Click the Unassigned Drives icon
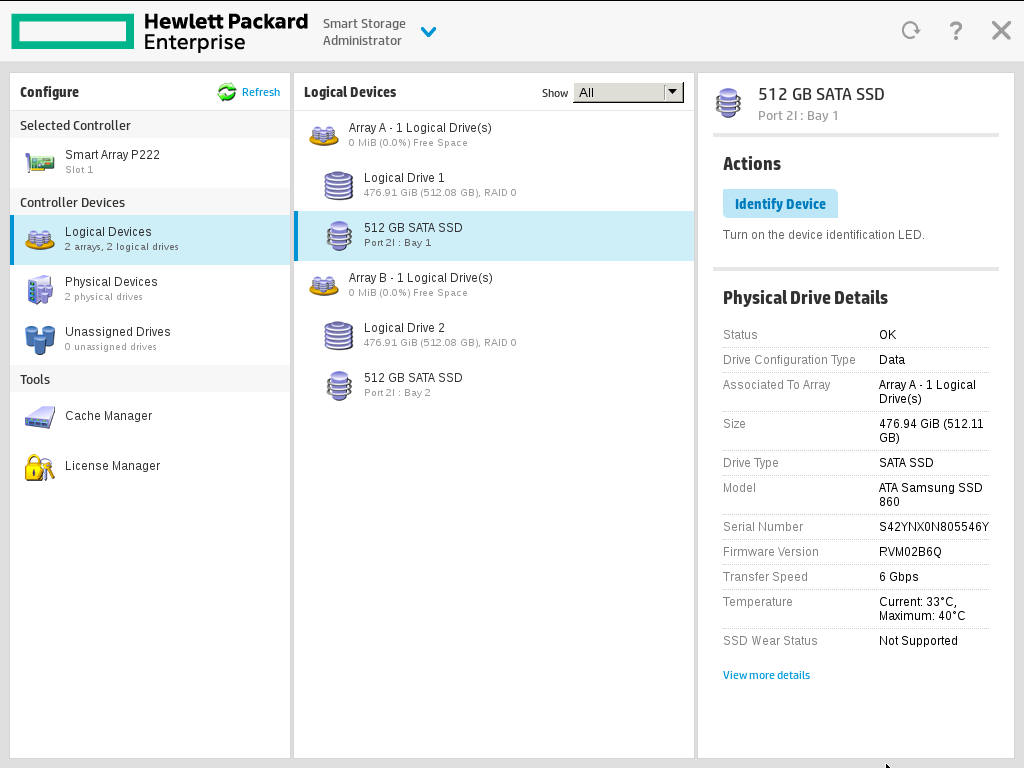1024x768 pixels. 40,340
